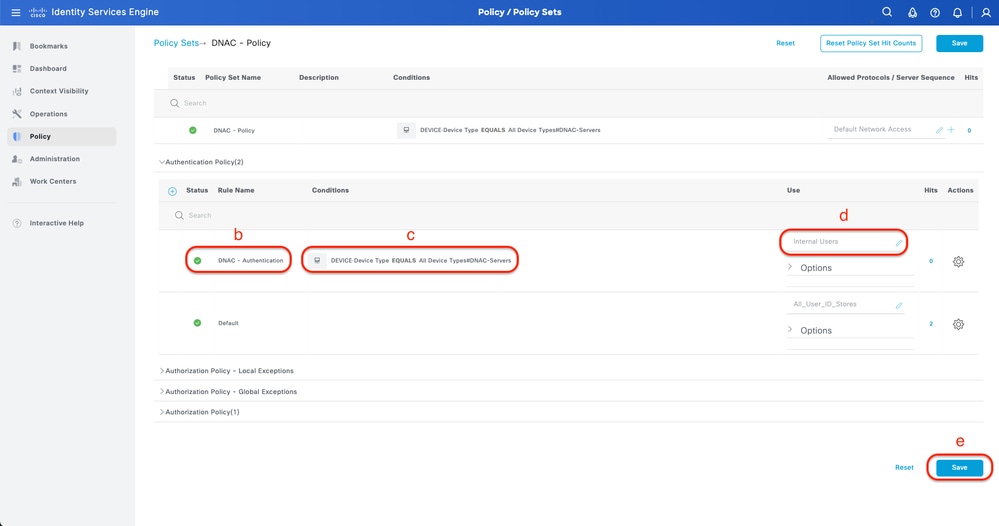
Task: Click the top Reset link
Action: tap(785, 43)
